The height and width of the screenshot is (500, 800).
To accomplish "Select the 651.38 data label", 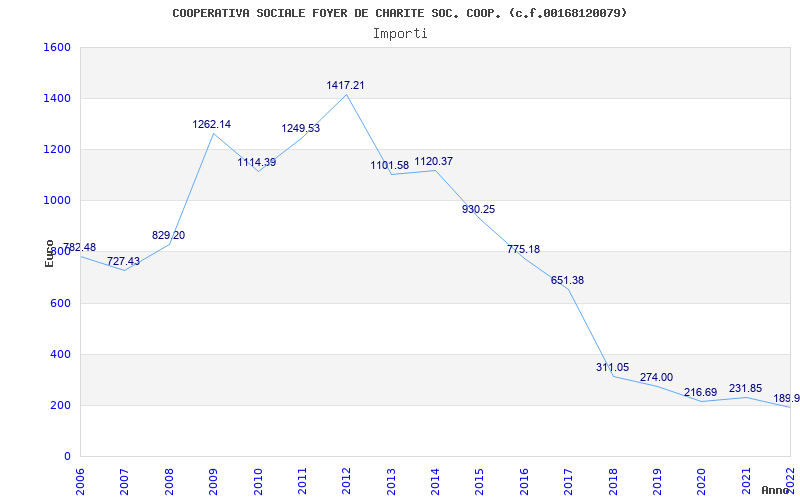I will (x=567, y=280).
